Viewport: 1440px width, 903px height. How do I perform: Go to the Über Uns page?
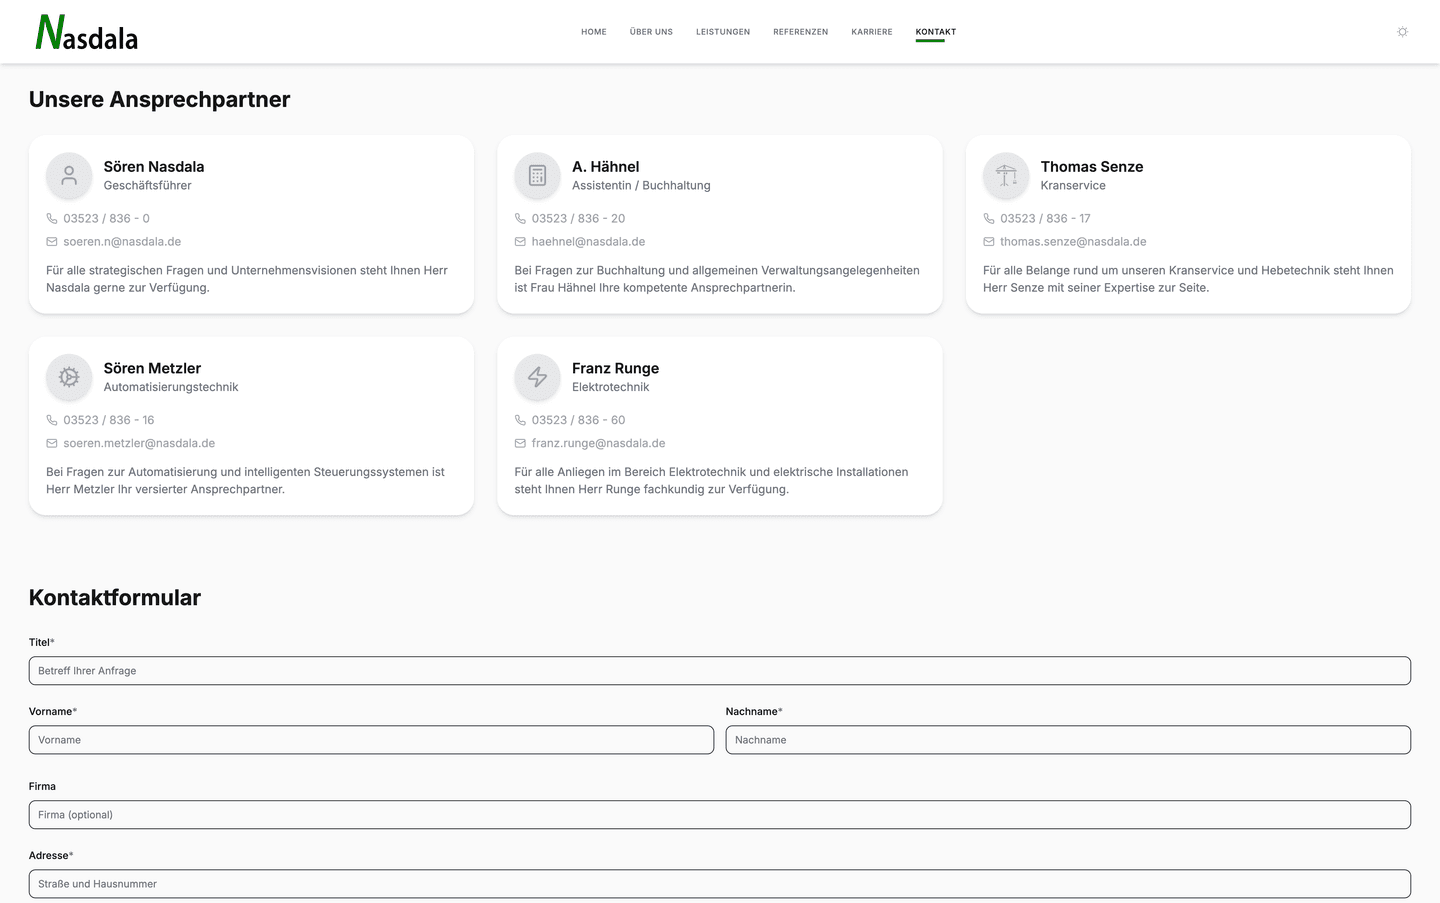coord(651,32)
